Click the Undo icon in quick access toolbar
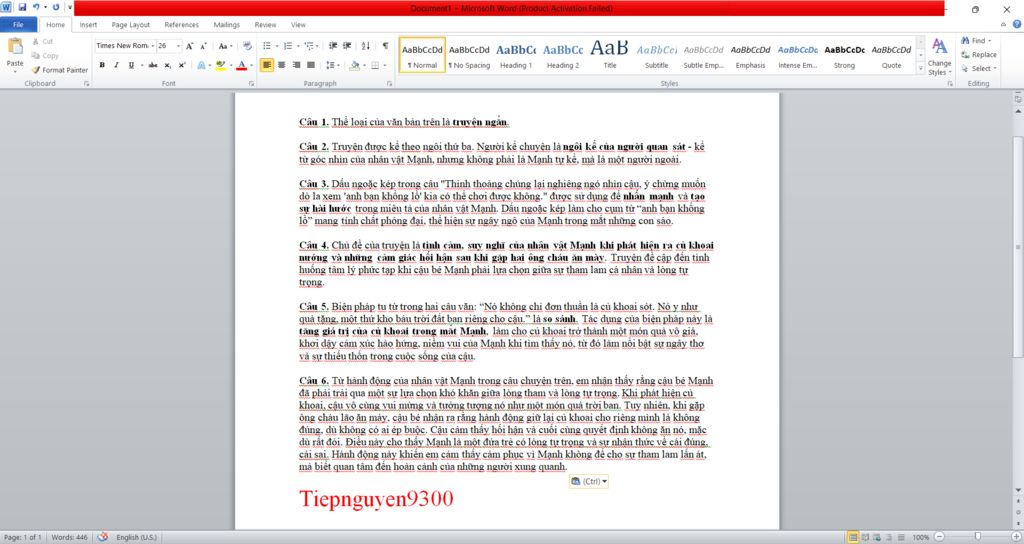This screenshot has width=1024, height=544. (36, 7)
